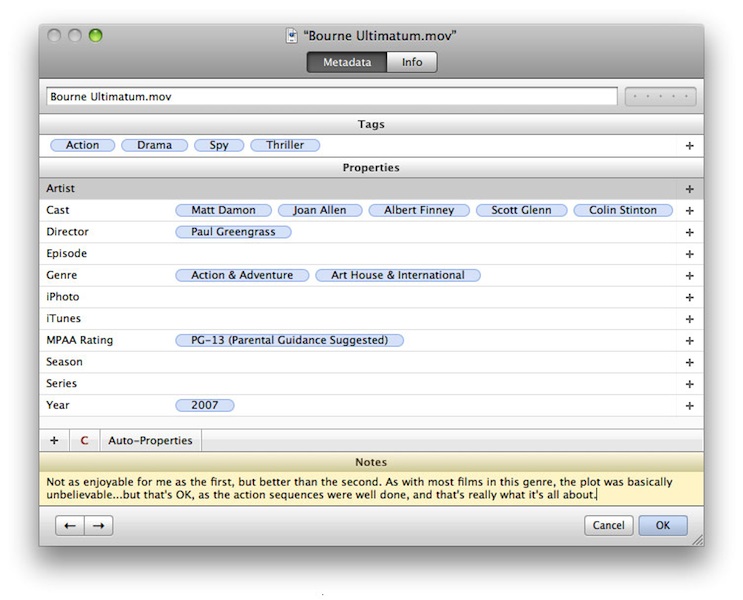Switch to the Info tab
Image resolution: width=743 pixels, height=600 pixels.
click(x=412, y=62)
